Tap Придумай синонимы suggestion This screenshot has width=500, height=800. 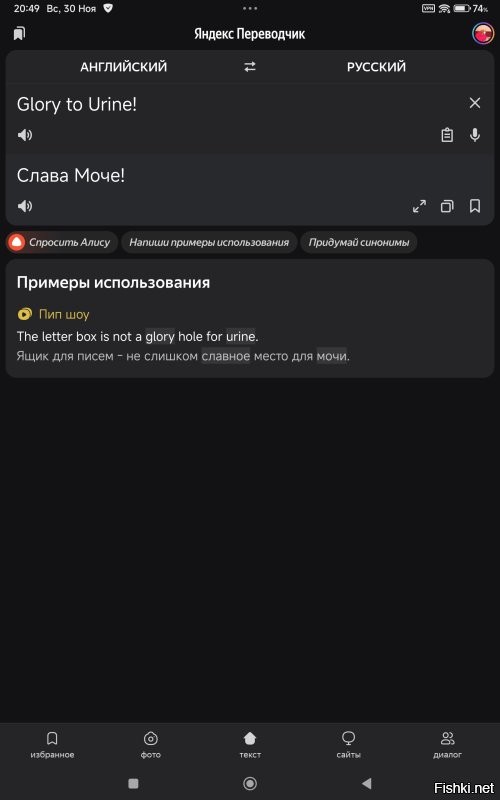(x=359, y=242)
